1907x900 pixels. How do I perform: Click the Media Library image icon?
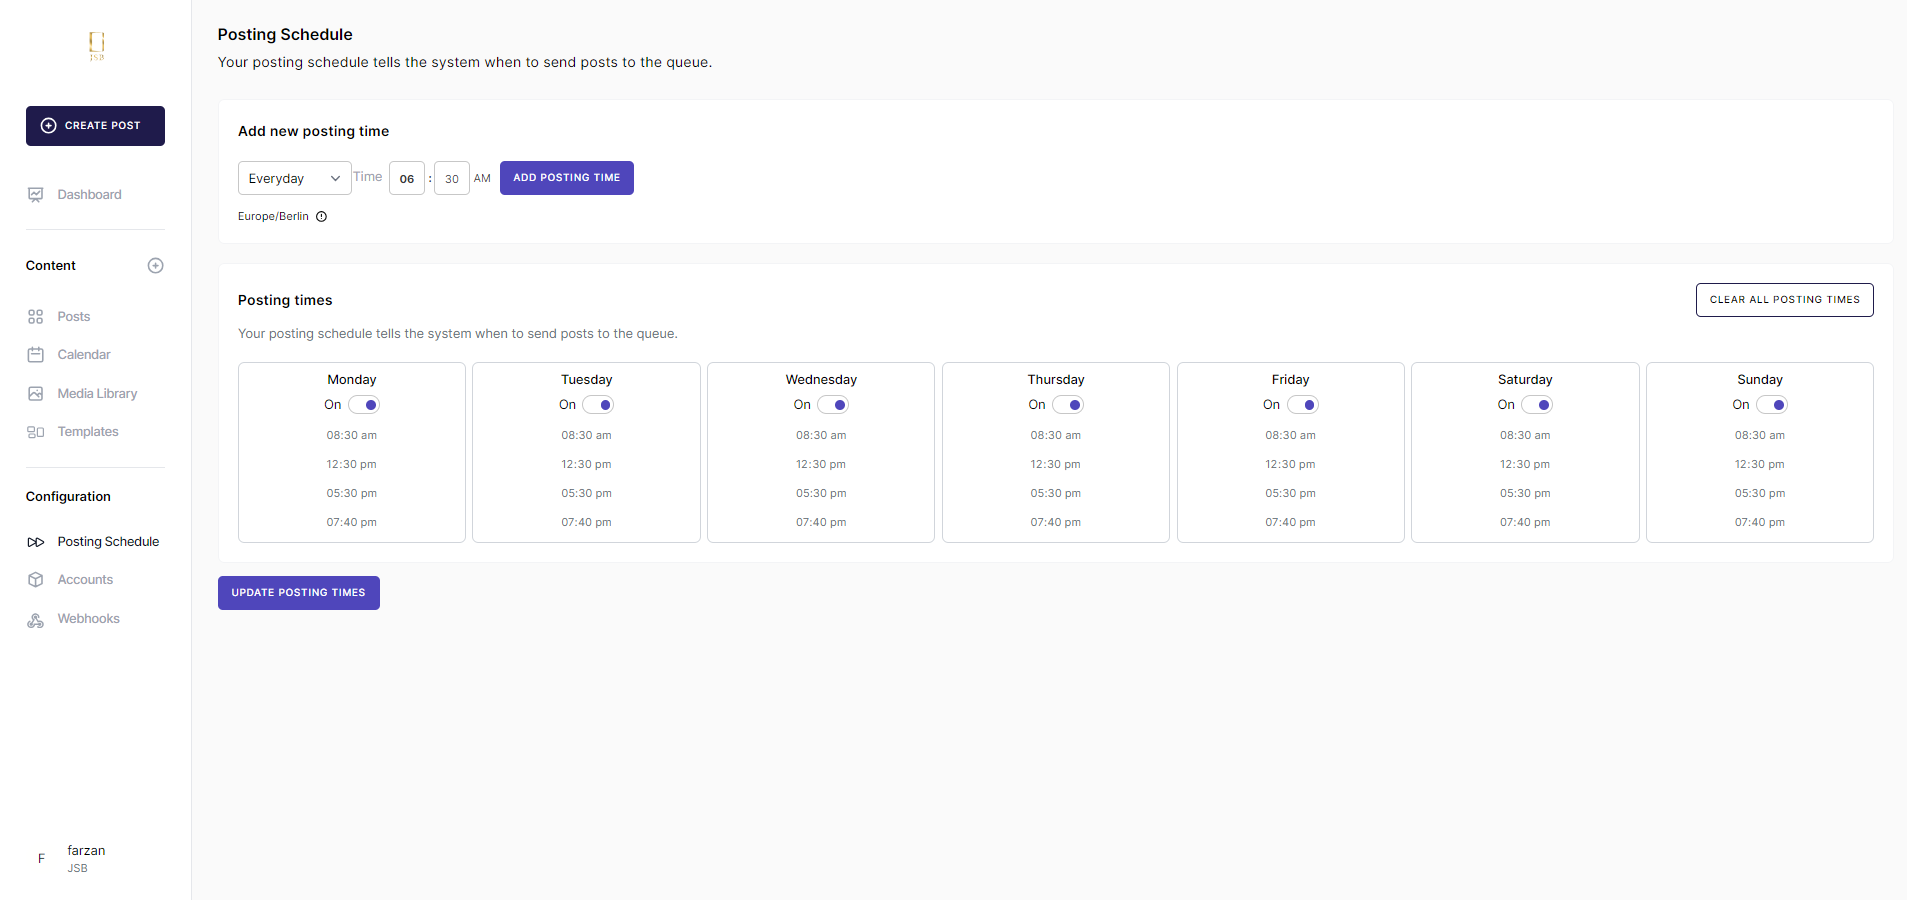[36, 394]
